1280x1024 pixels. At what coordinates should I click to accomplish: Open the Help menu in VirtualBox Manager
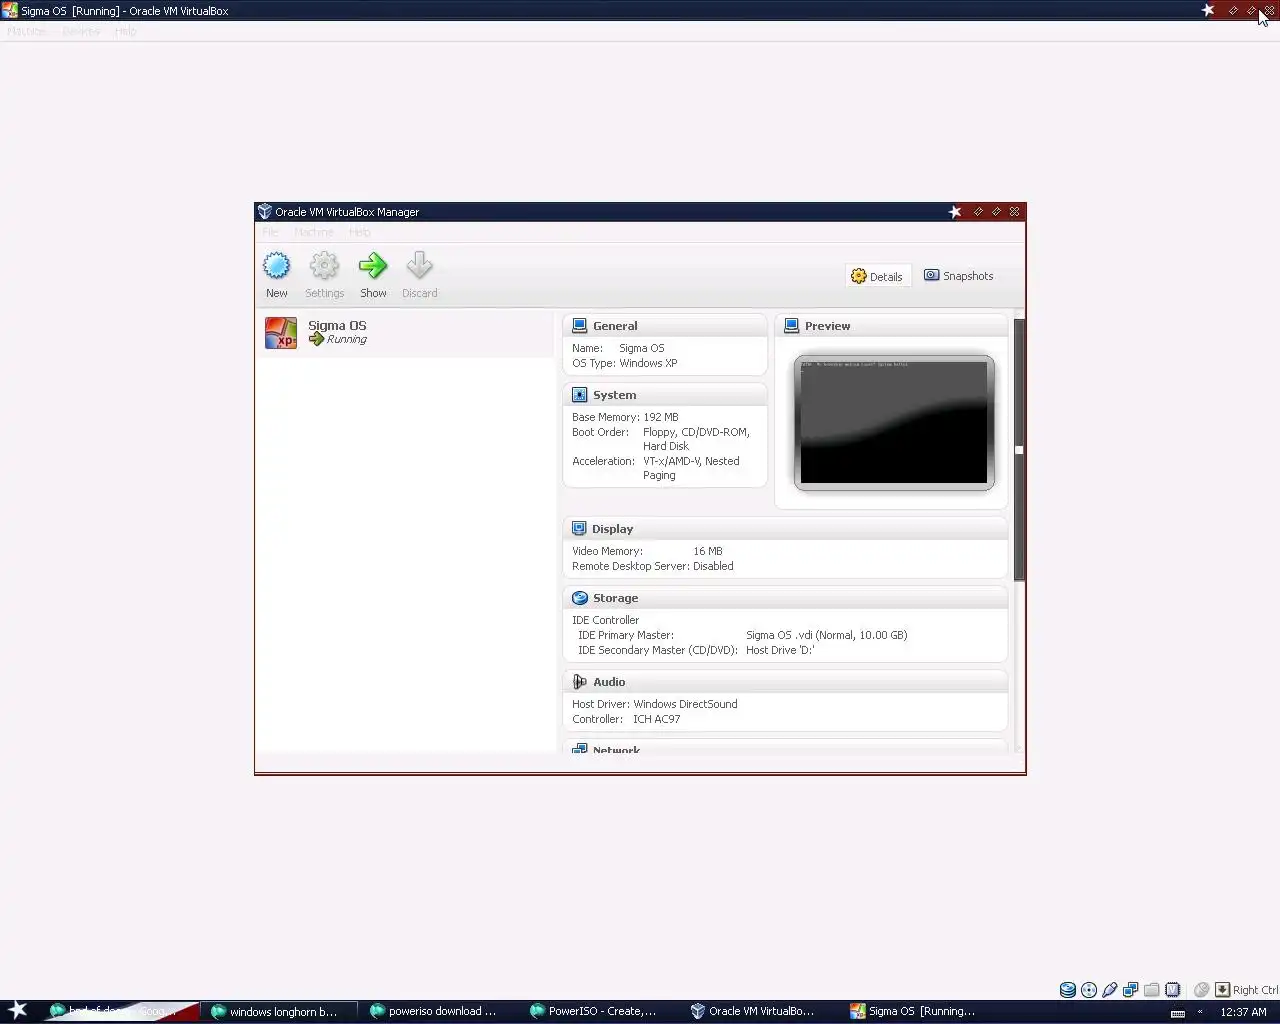click(x=360, y=232)
